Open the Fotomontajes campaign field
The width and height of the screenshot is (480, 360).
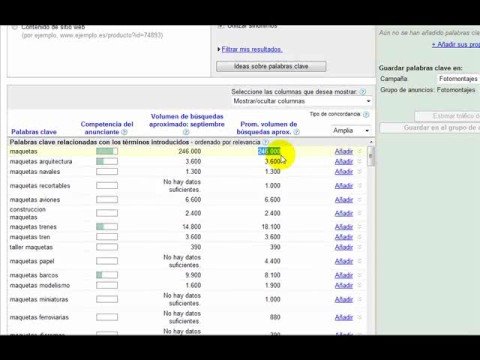[458, 79]
